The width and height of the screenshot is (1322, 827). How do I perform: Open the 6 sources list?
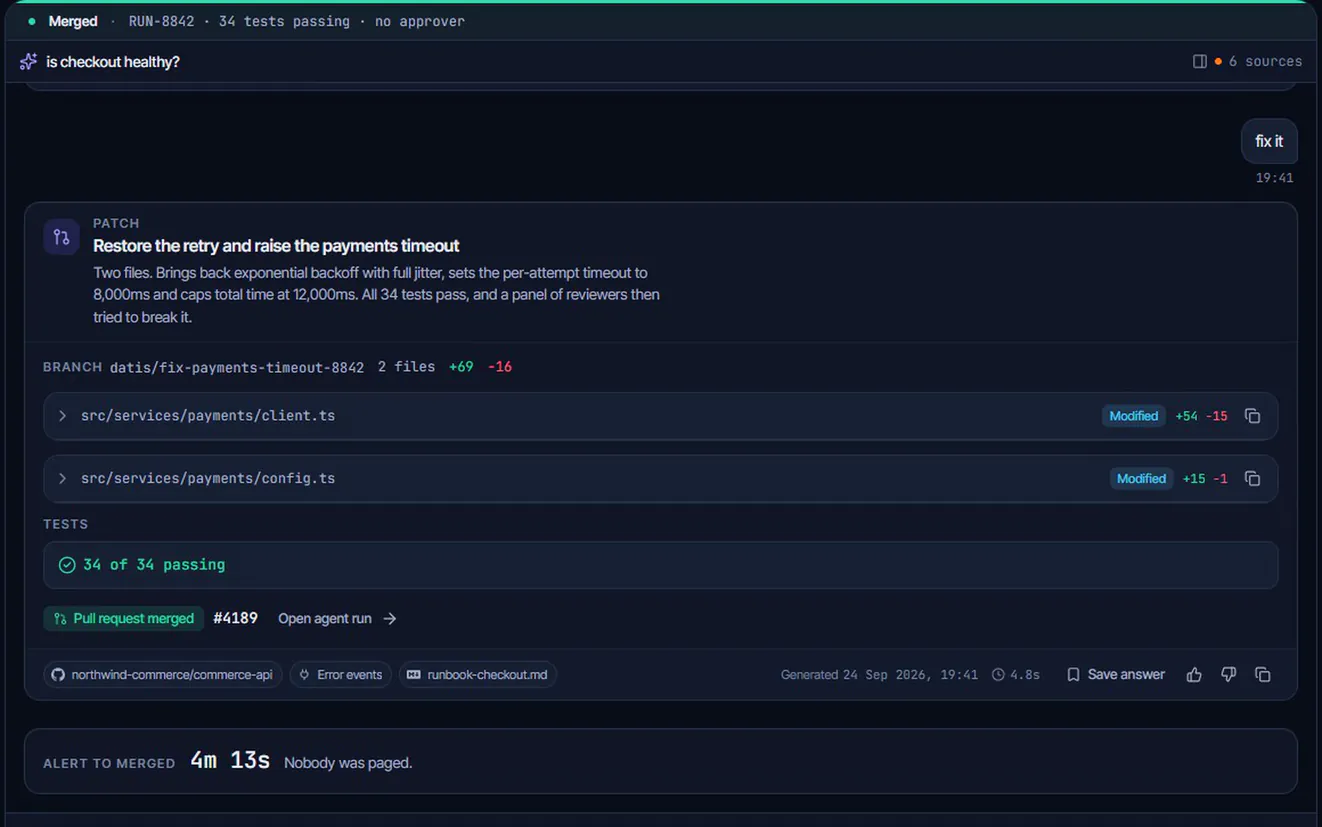[1258, 62]
